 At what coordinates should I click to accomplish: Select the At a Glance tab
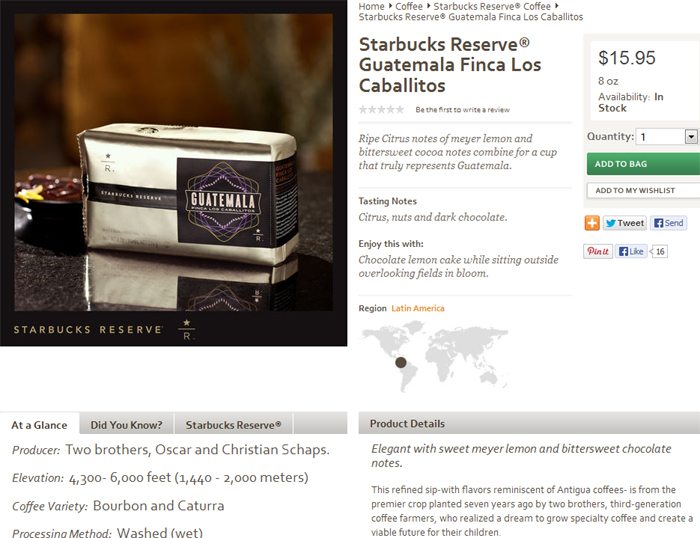pos(39,425)
